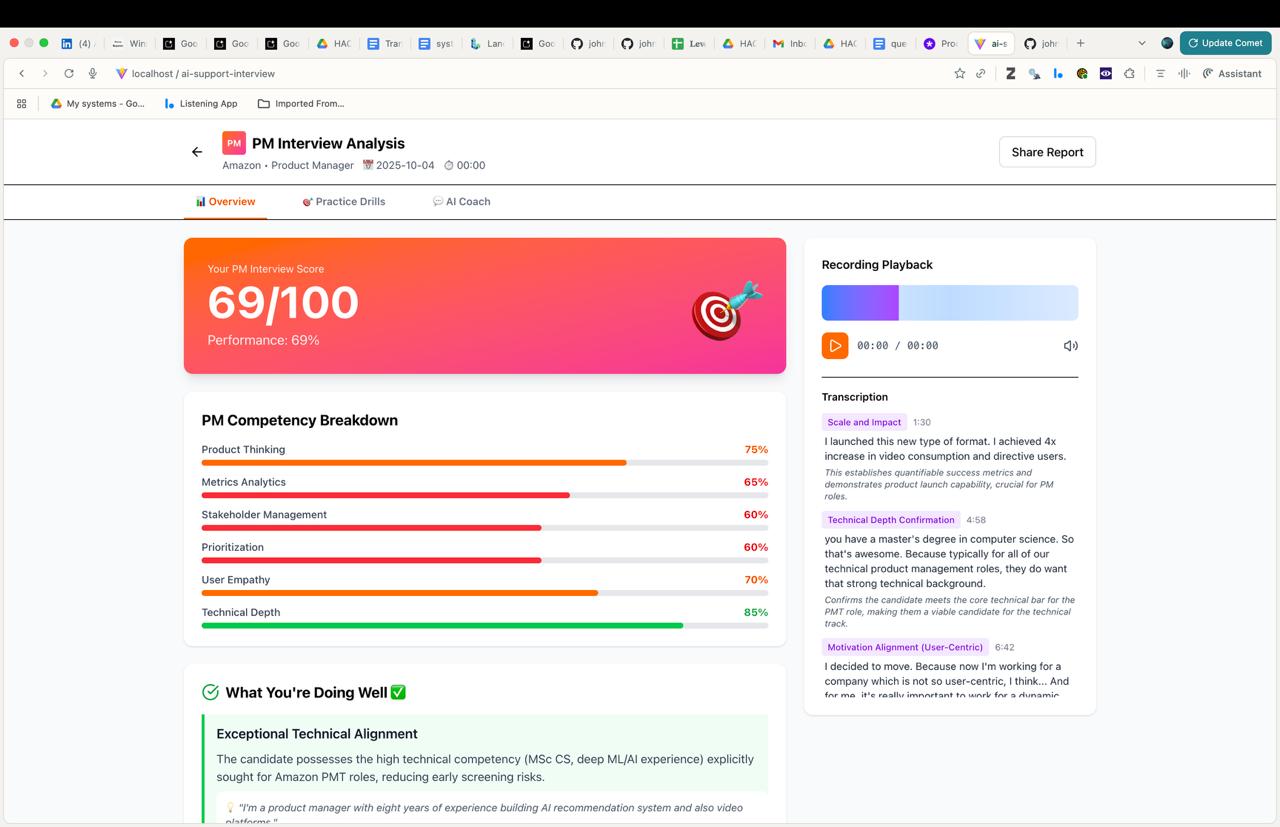Click the Exceptional Technical Alignment heading

[317, 733]
